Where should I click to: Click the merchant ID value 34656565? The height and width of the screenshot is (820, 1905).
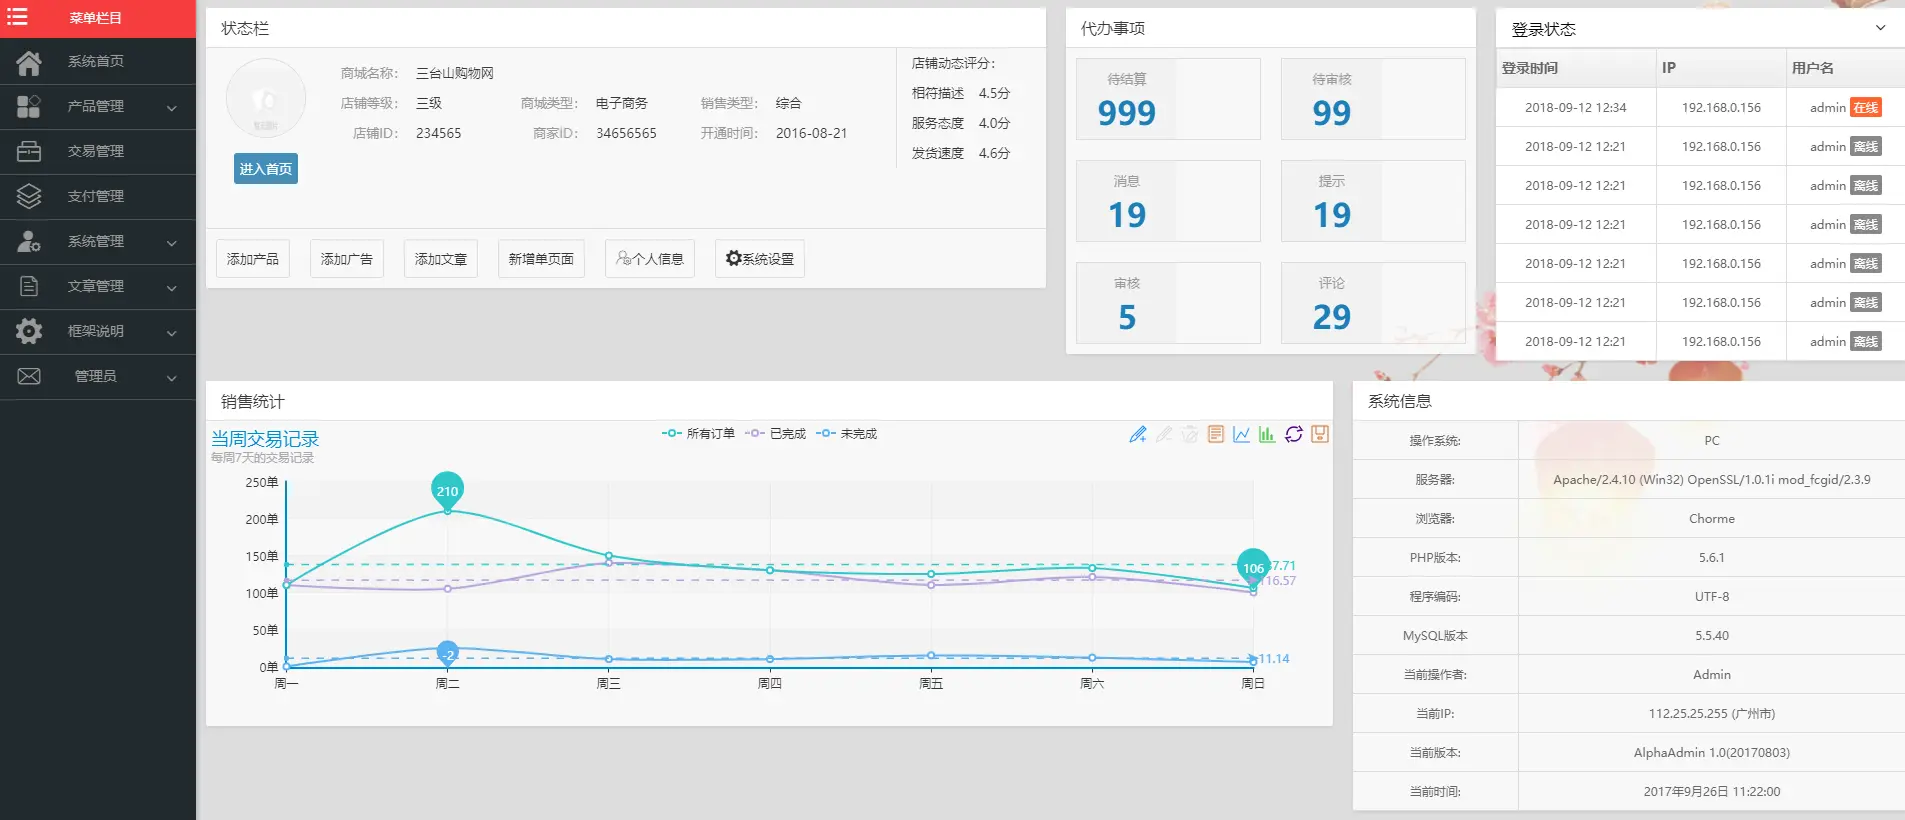tap(626, 133)
